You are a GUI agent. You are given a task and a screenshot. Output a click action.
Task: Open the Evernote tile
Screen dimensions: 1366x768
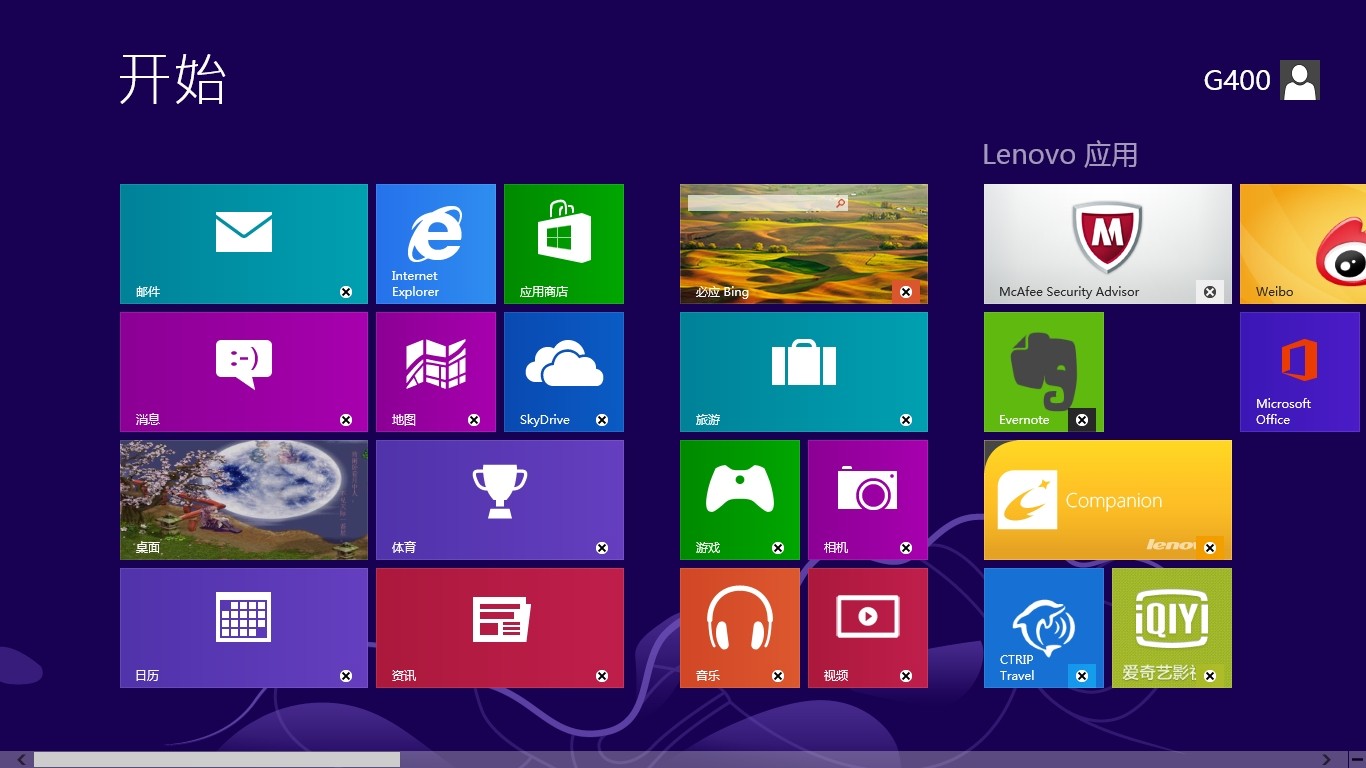[x=1044, y=372]
